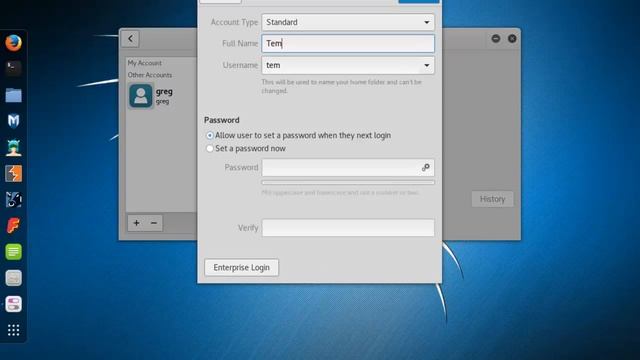
Task: Select greg account name in list
Action: pyautogui.click(x=164, y=91)
